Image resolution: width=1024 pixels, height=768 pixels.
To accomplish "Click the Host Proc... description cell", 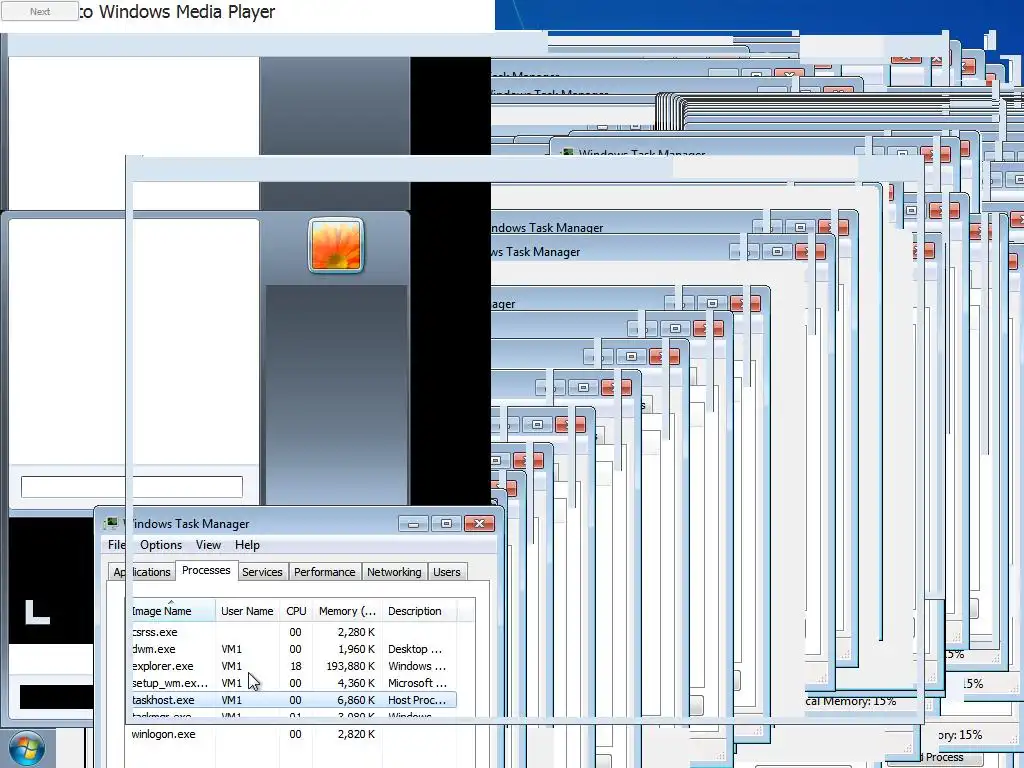I will [417, 700].
